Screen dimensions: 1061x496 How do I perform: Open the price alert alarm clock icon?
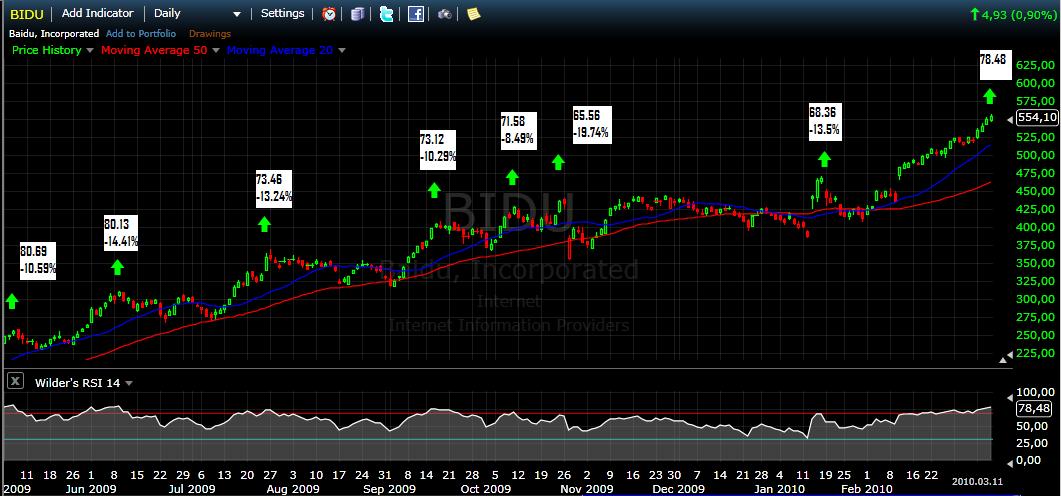point(329,14)
